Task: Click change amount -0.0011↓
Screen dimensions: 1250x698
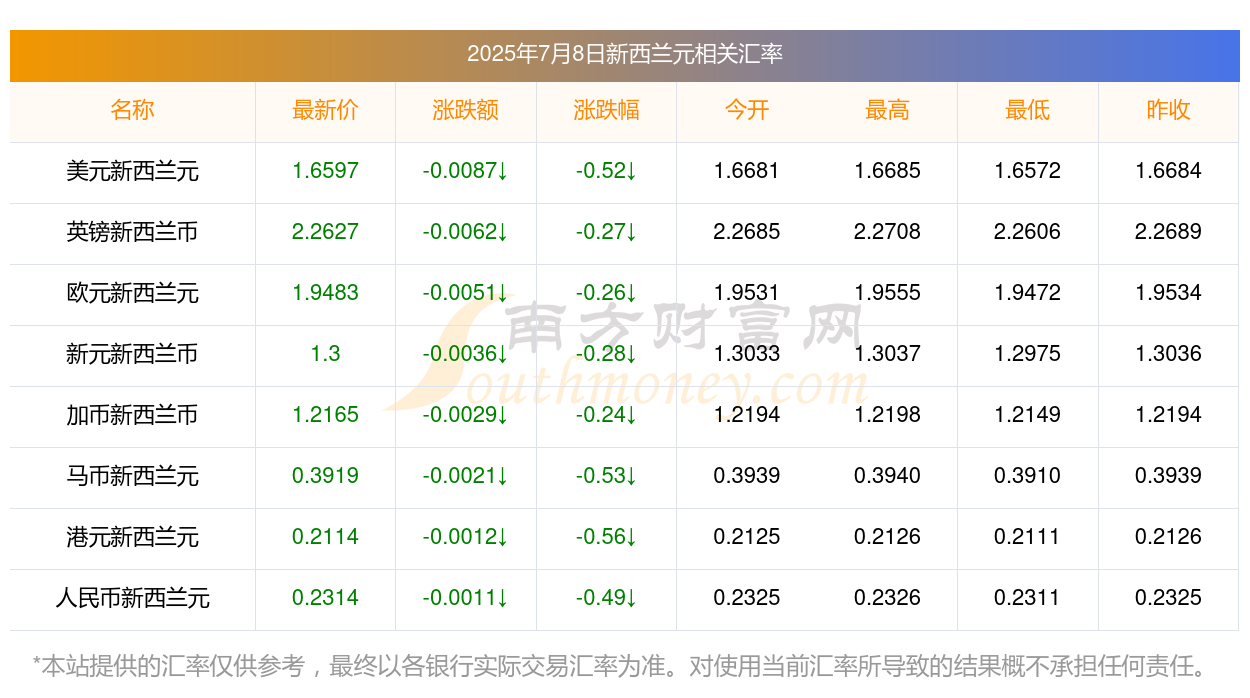Action: pyautogui.click(x=465, y=598)
